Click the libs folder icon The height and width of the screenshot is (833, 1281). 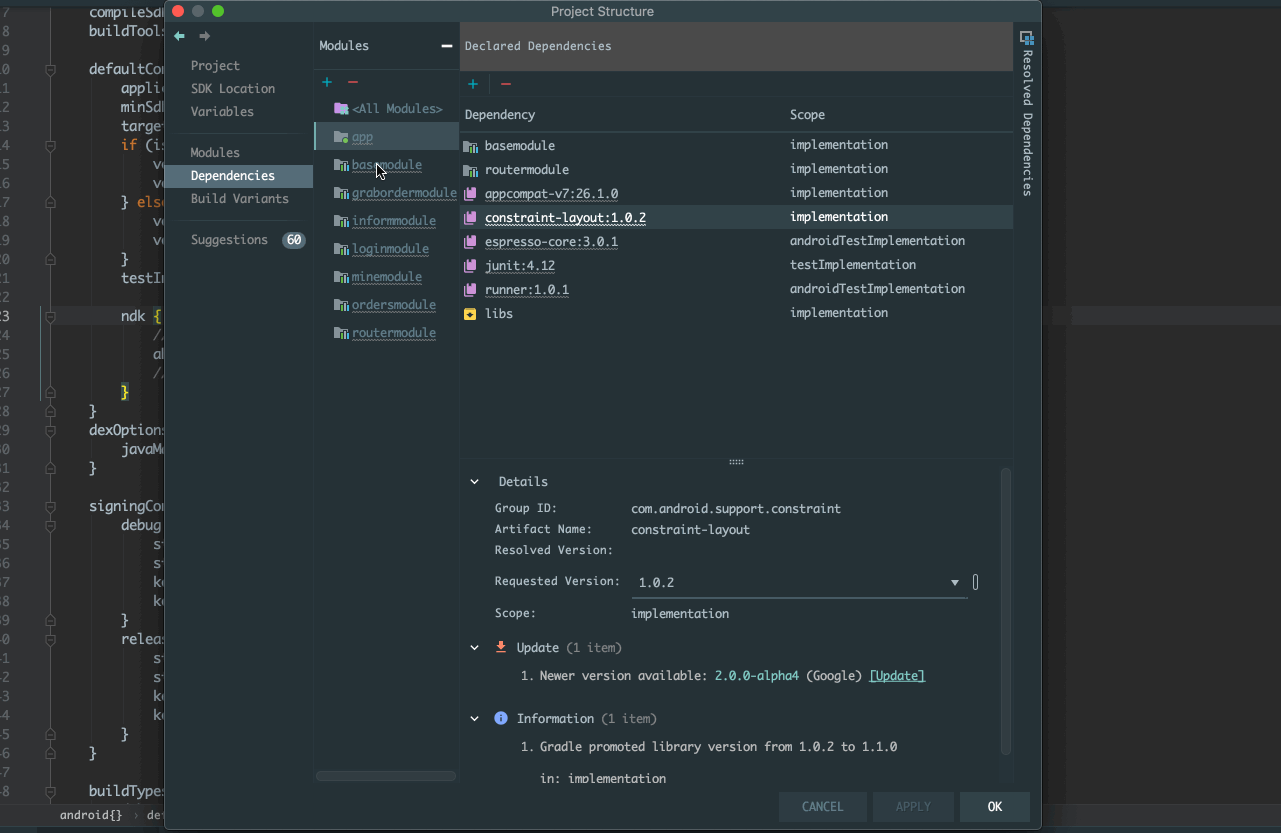pos(470,313)
